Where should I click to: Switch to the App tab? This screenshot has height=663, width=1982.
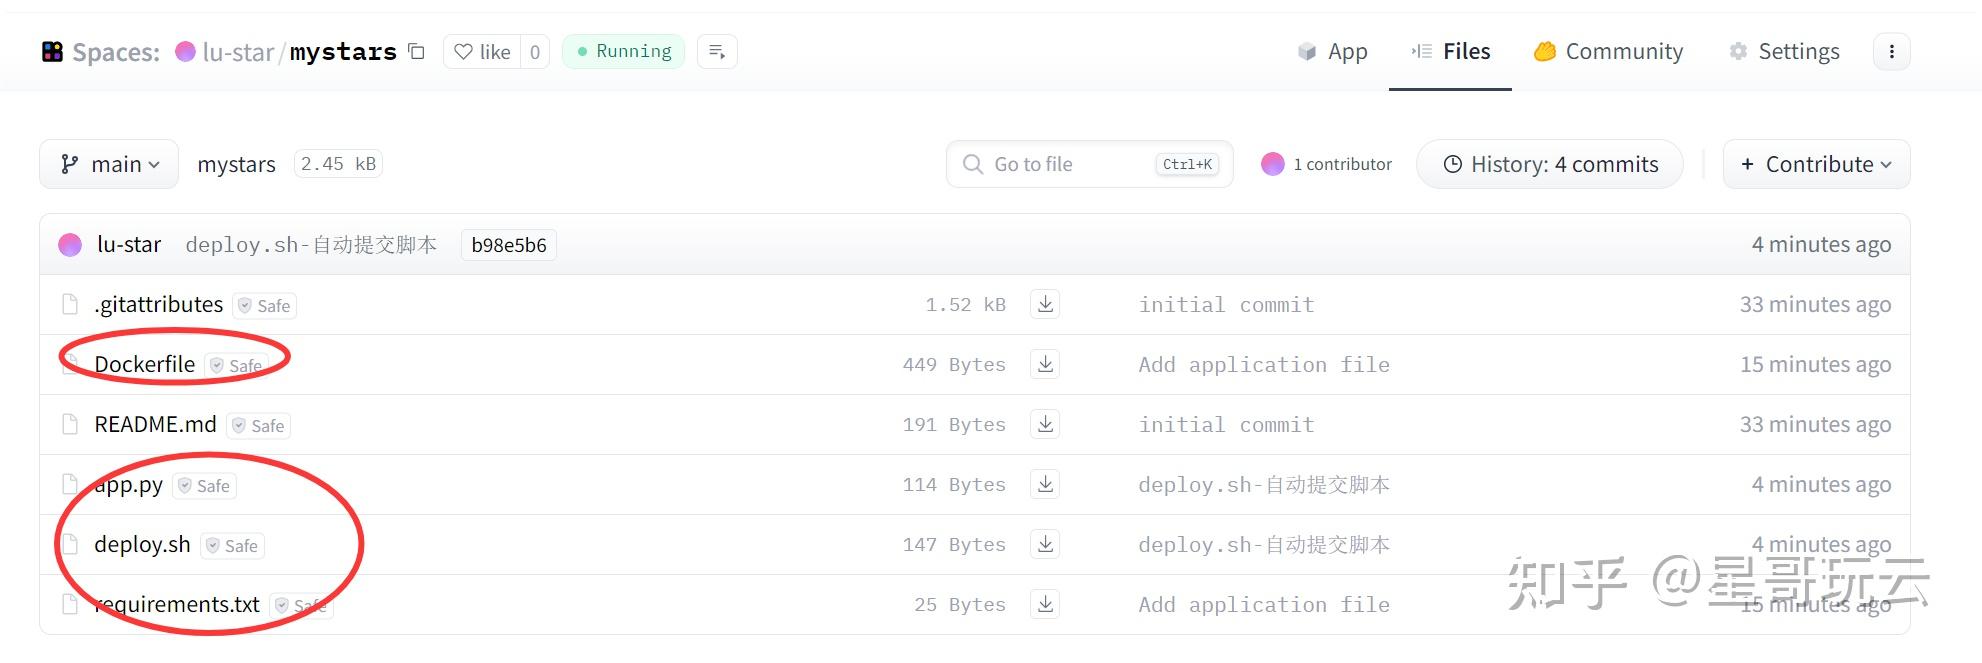[1332, 51]
